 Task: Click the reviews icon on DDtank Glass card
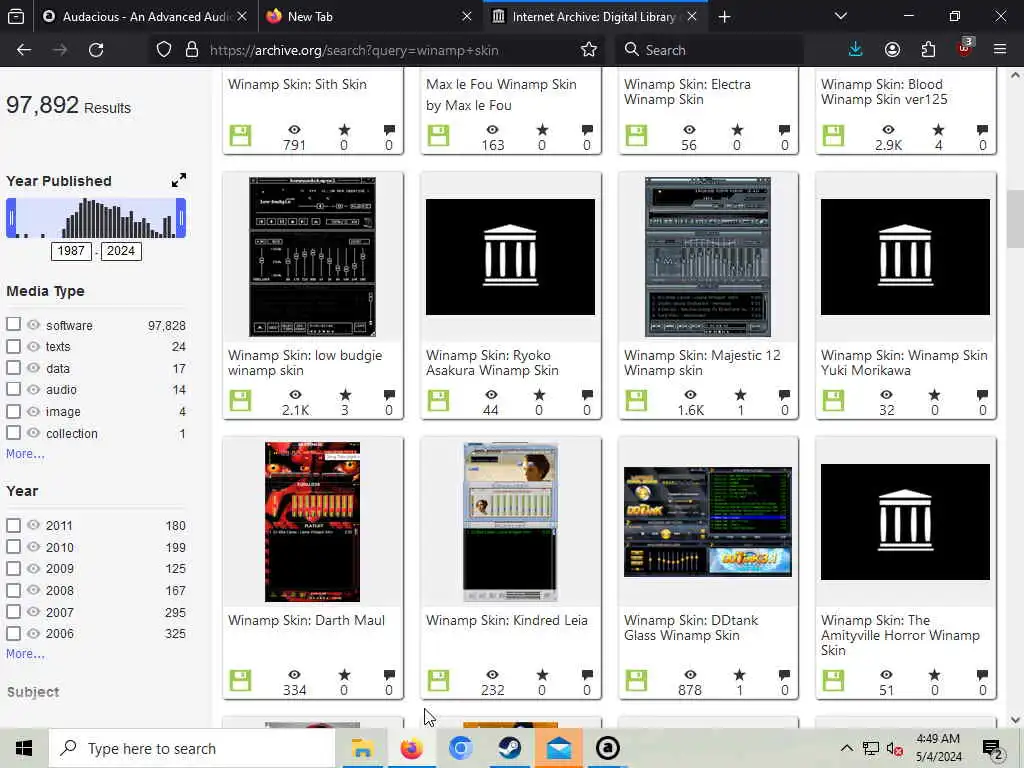784,675
